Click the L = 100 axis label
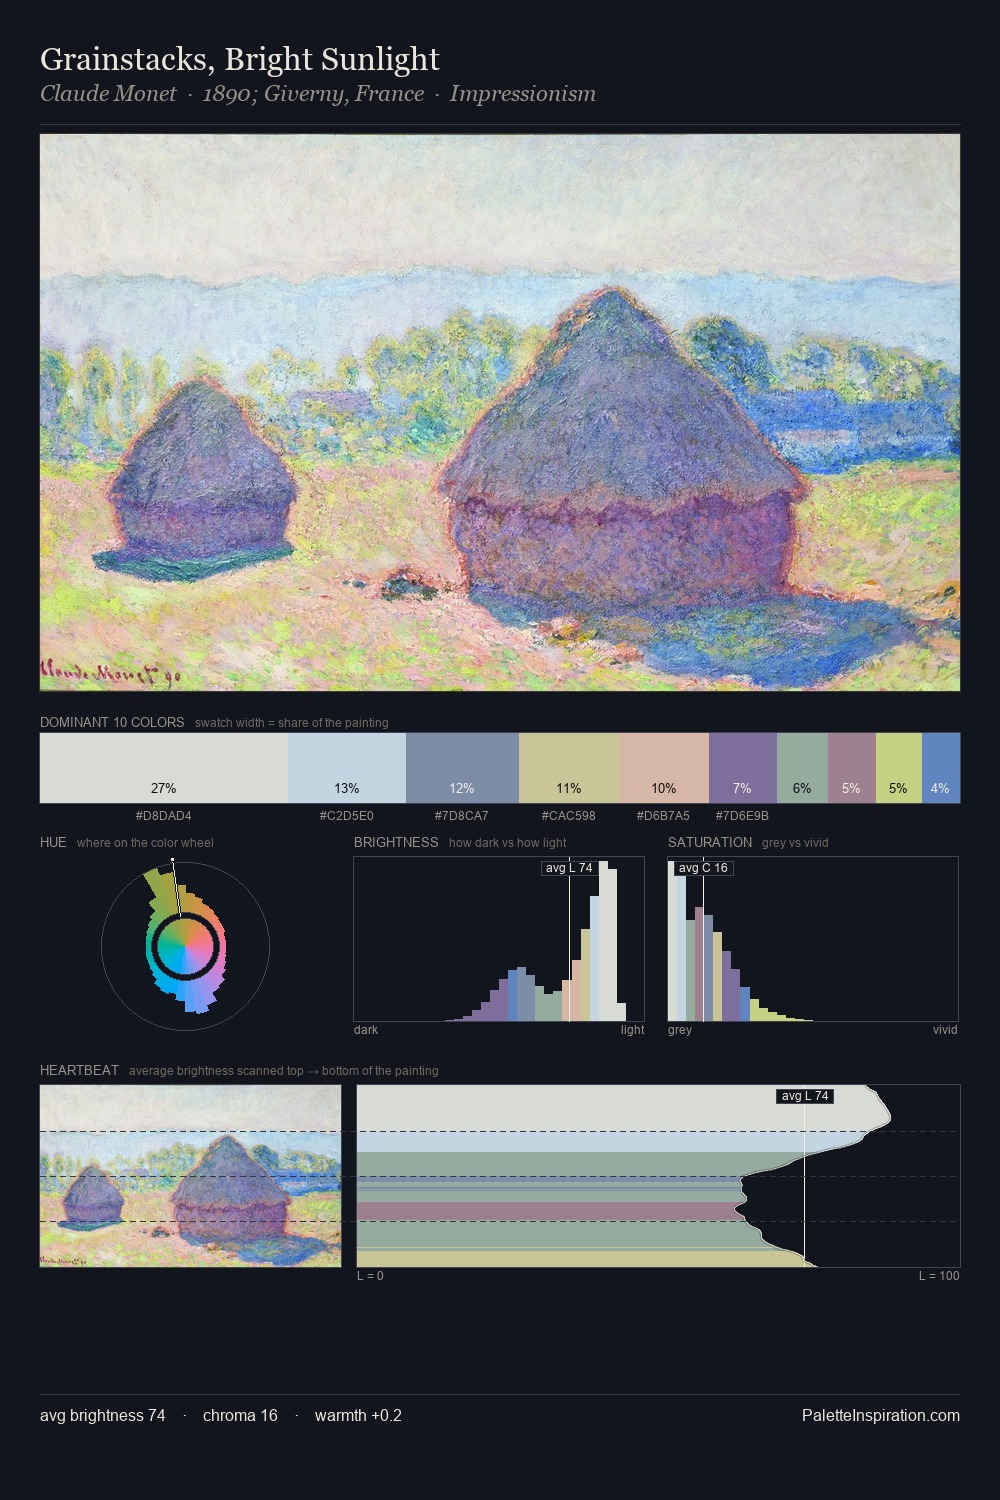Viewport: 1000px width, 1500px height. [939, 1276]
